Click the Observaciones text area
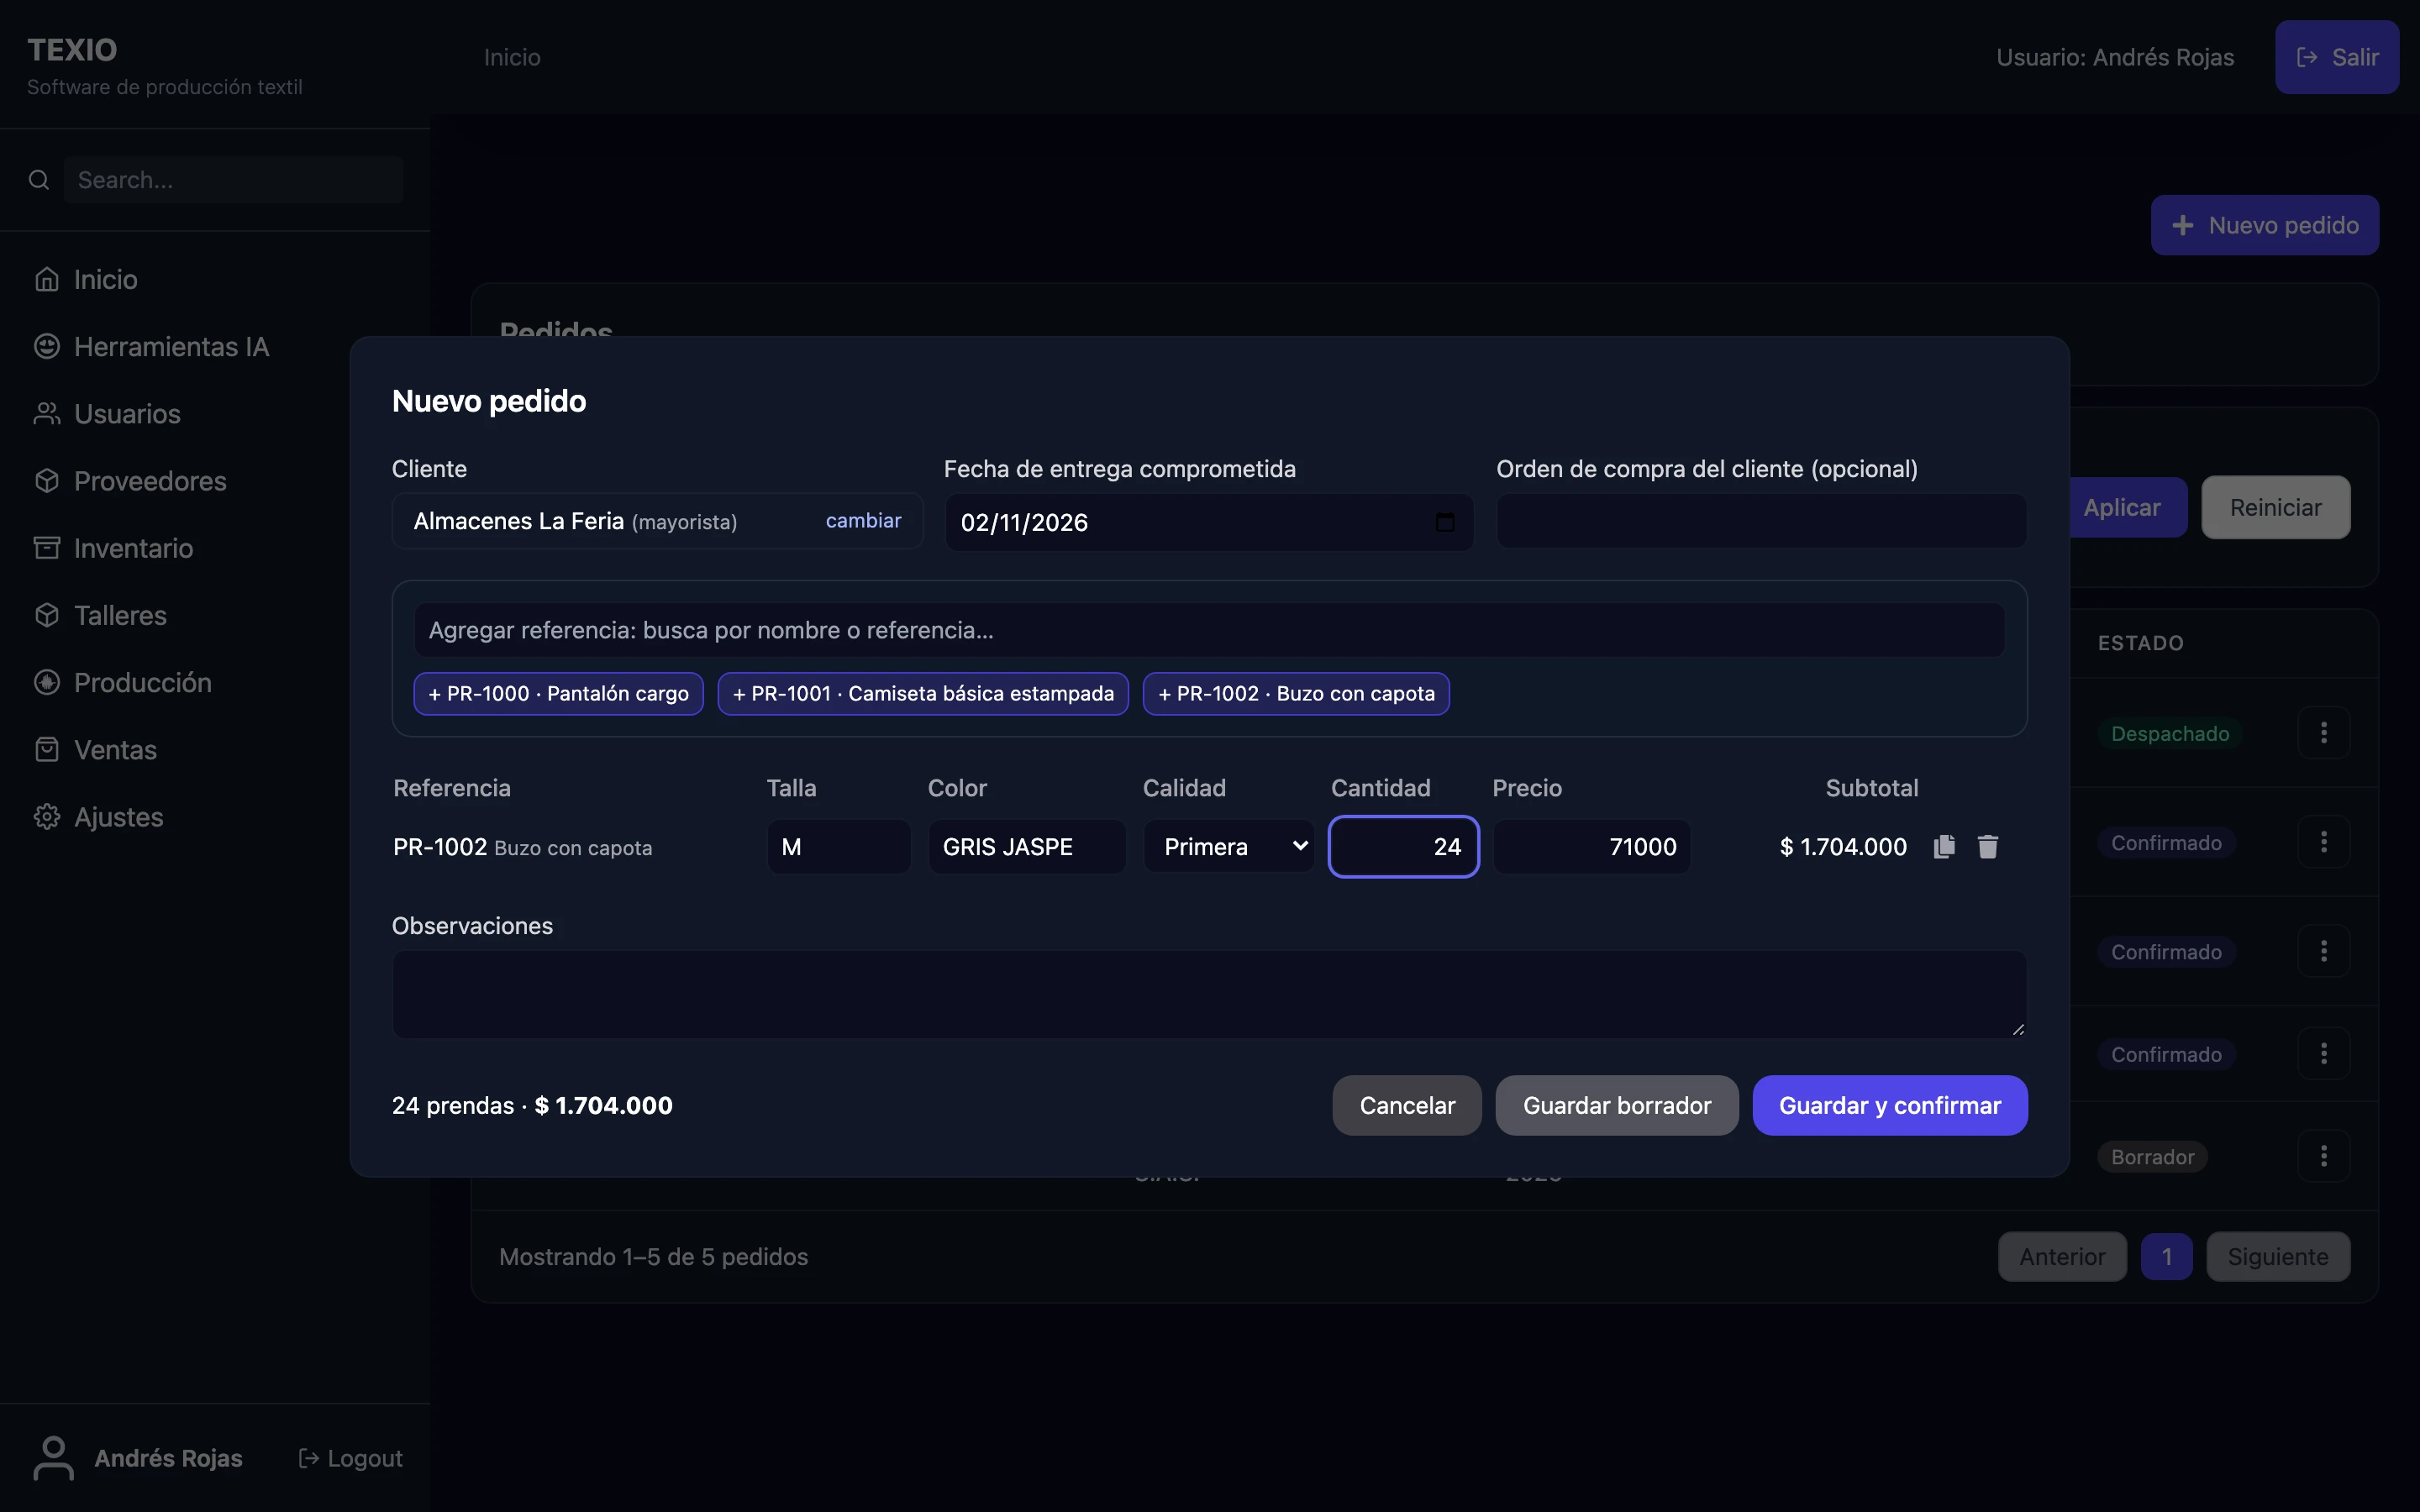The height and width of the screenshot is (1512, 2420). [1209, 994]
